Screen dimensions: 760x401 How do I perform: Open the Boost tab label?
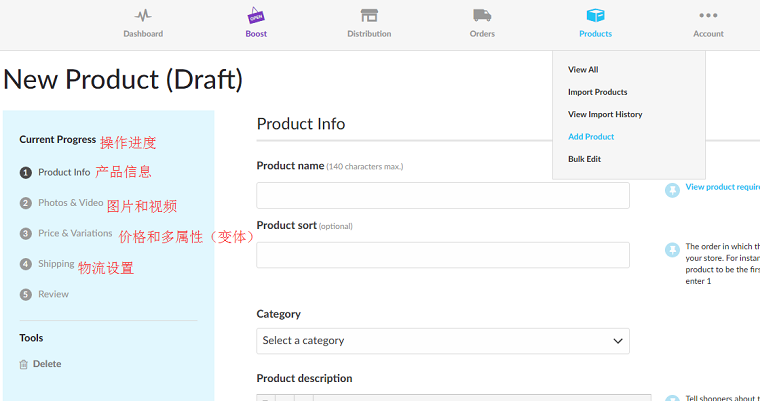point(256,34)
